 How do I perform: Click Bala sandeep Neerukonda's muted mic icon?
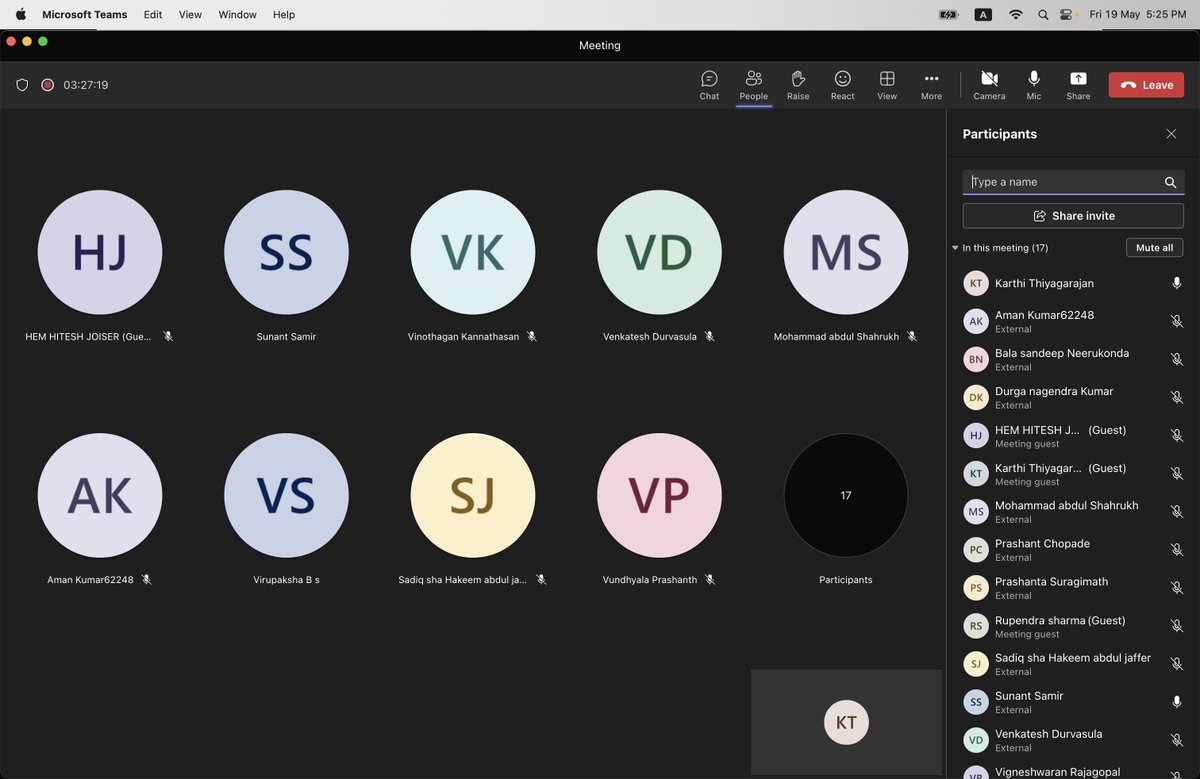(1177, 360)
